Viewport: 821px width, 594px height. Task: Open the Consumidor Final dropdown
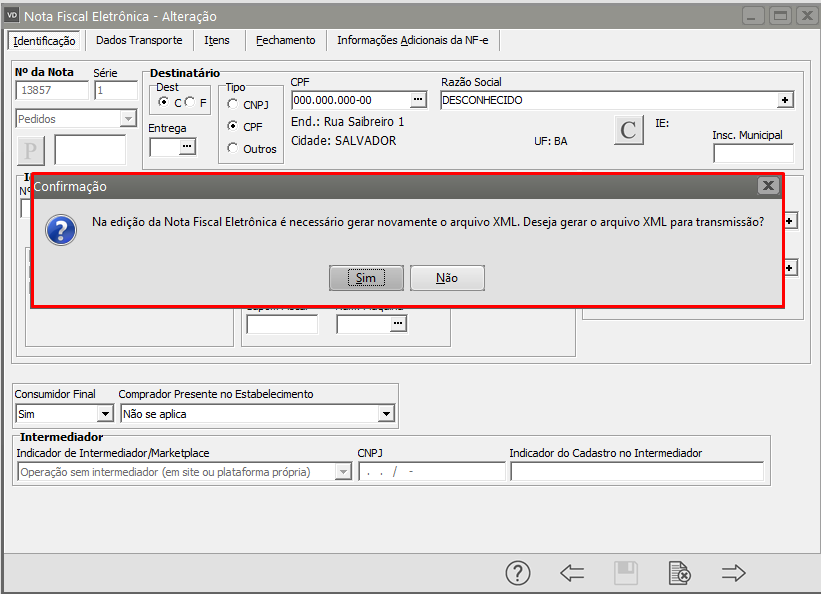click(105, 414)
